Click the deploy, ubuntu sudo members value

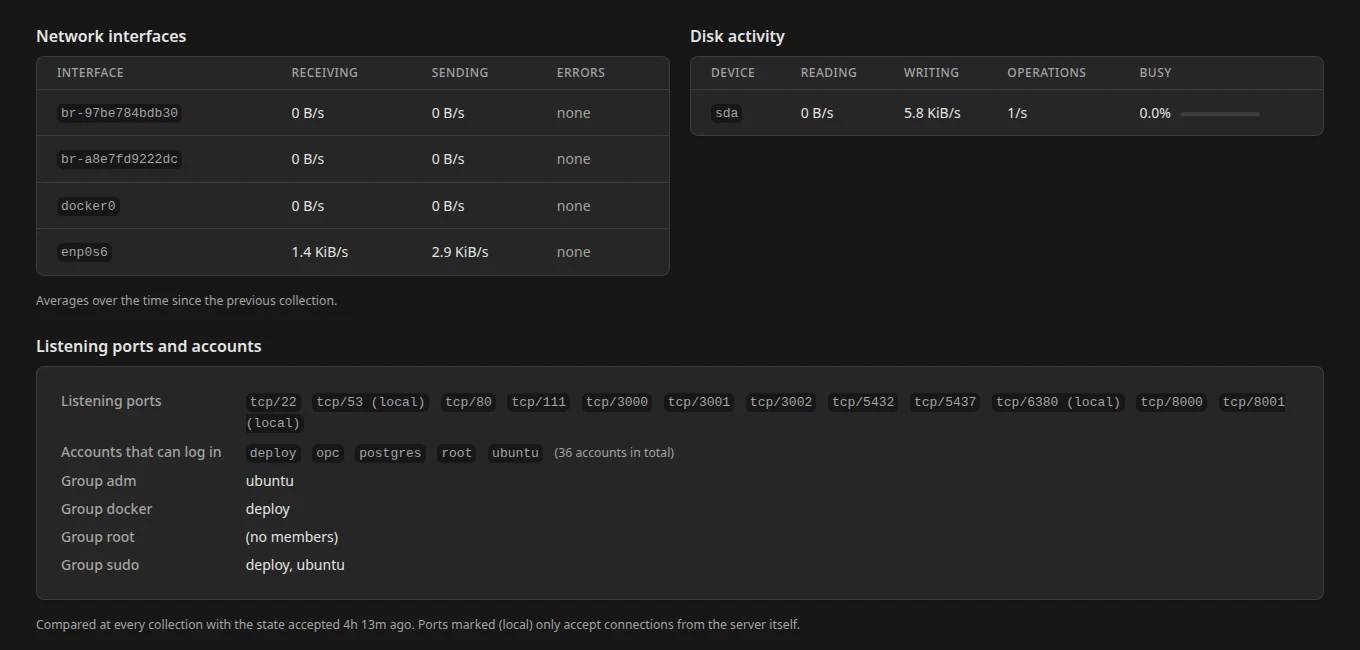[x=295, y=565]
